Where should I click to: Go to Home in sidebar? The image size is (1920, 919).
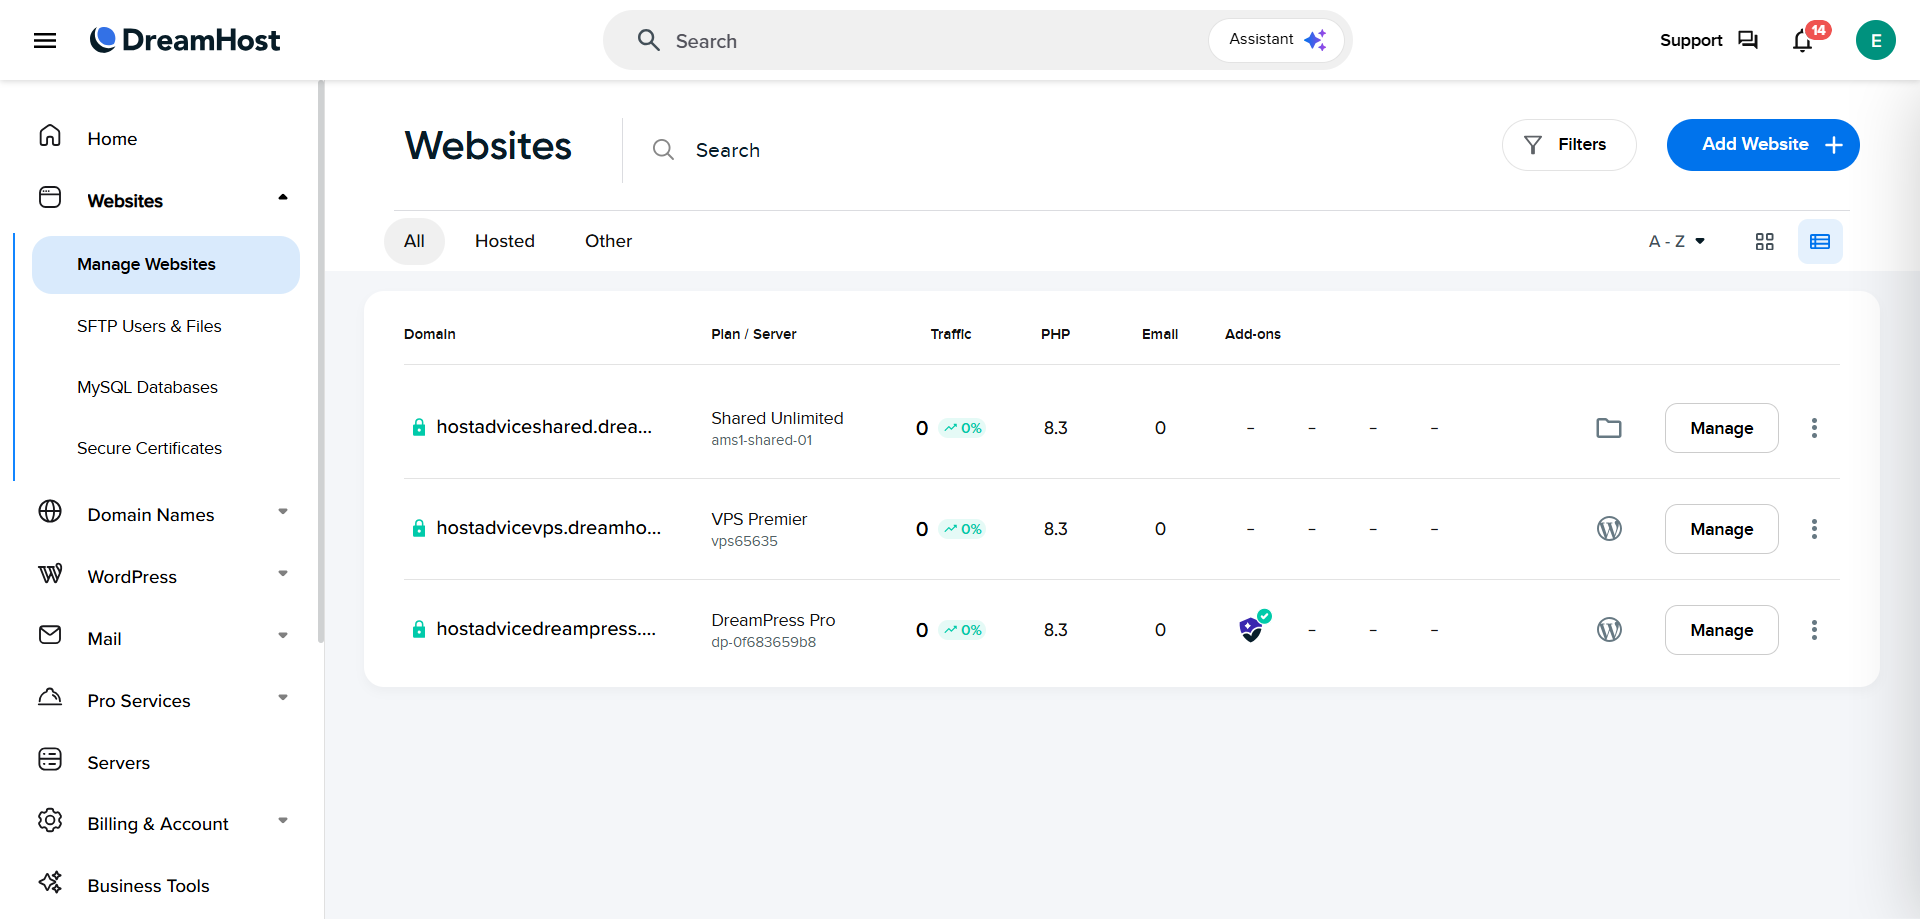pyautogui.click(x=112, y=139)
